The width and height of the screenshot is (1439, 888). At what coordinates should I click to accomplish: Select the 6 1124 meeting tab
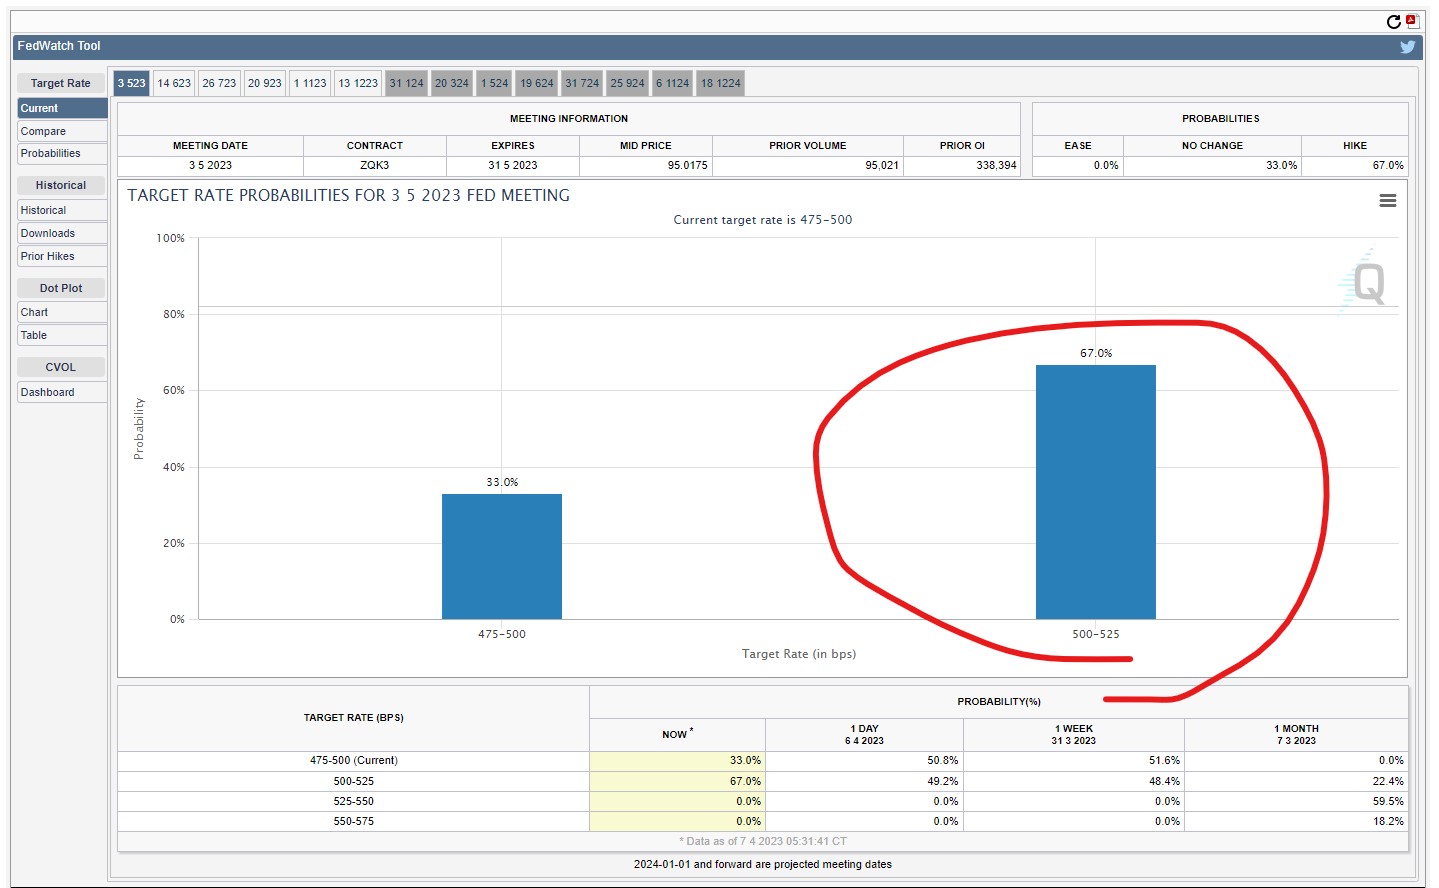pyautogui.click(x=672, y=83)
